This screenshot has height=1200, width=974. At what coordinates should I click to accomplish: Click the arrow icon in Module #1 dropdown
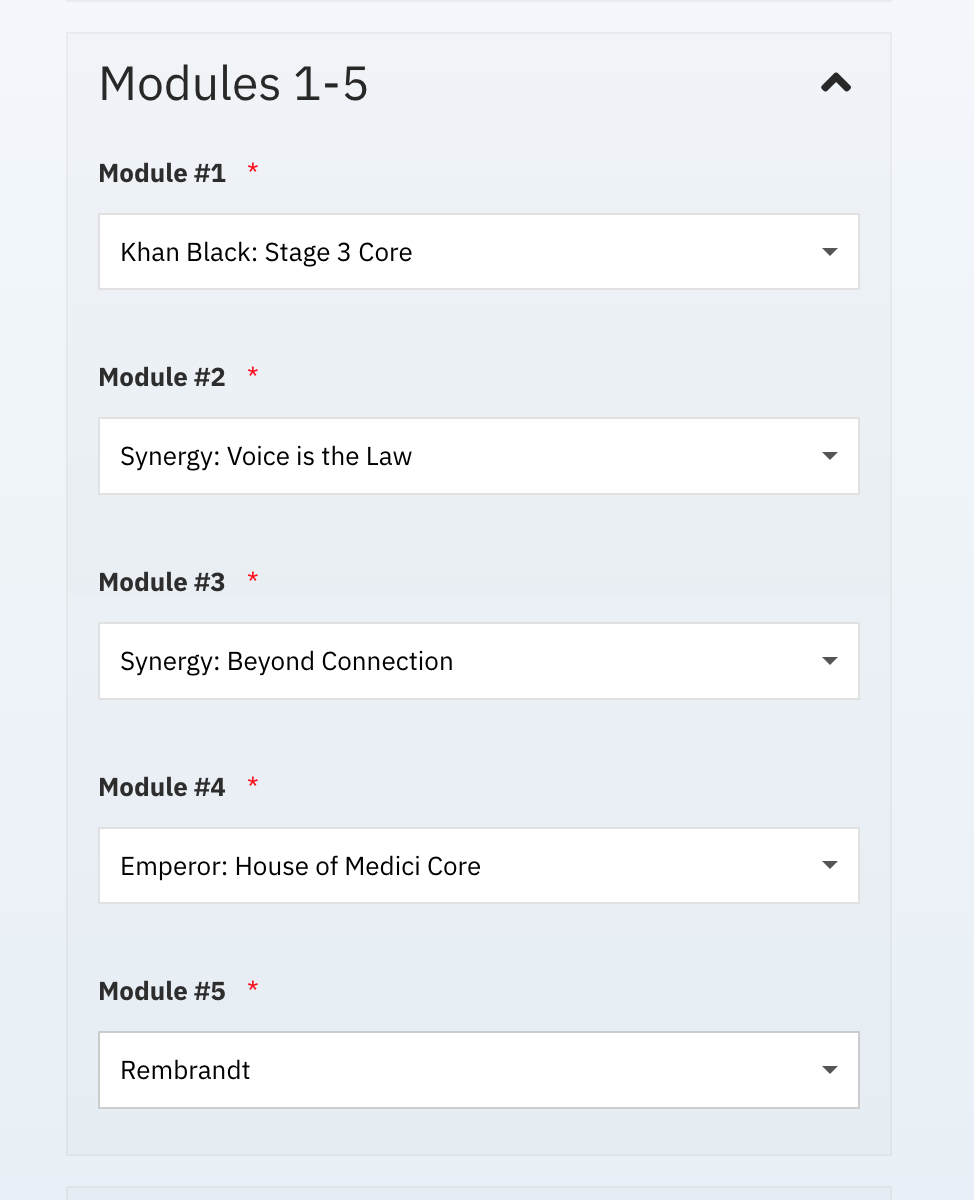[x=829, y=252]
